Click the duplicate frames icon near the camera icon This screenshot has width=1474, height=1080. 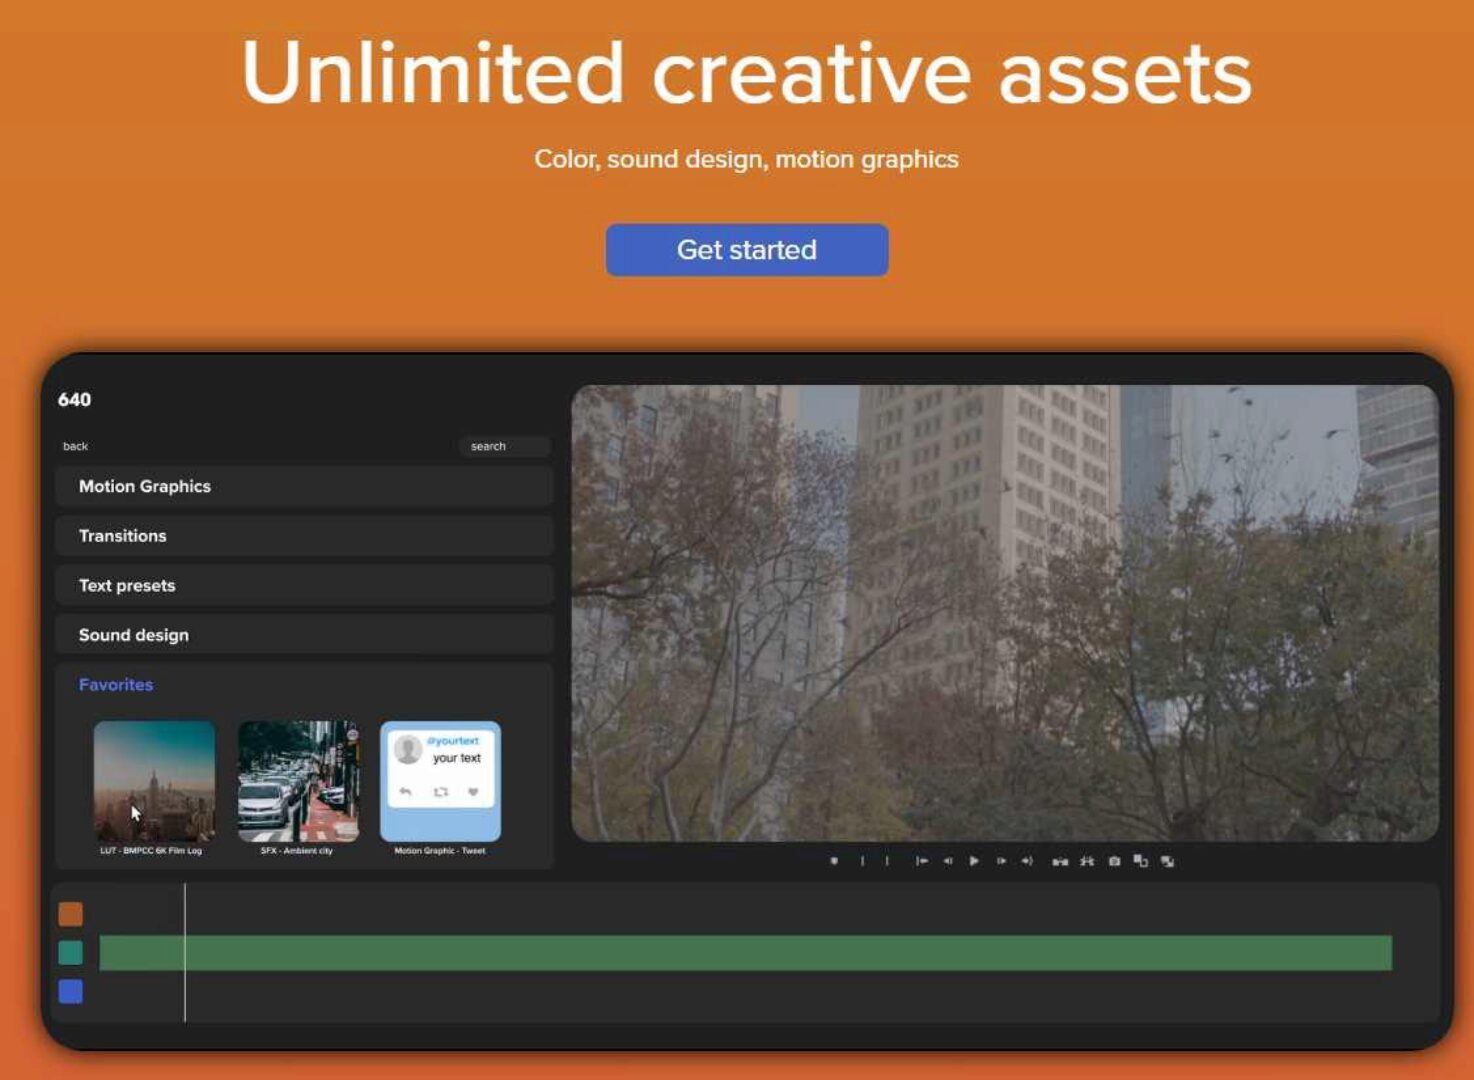tap(1140, 860)
